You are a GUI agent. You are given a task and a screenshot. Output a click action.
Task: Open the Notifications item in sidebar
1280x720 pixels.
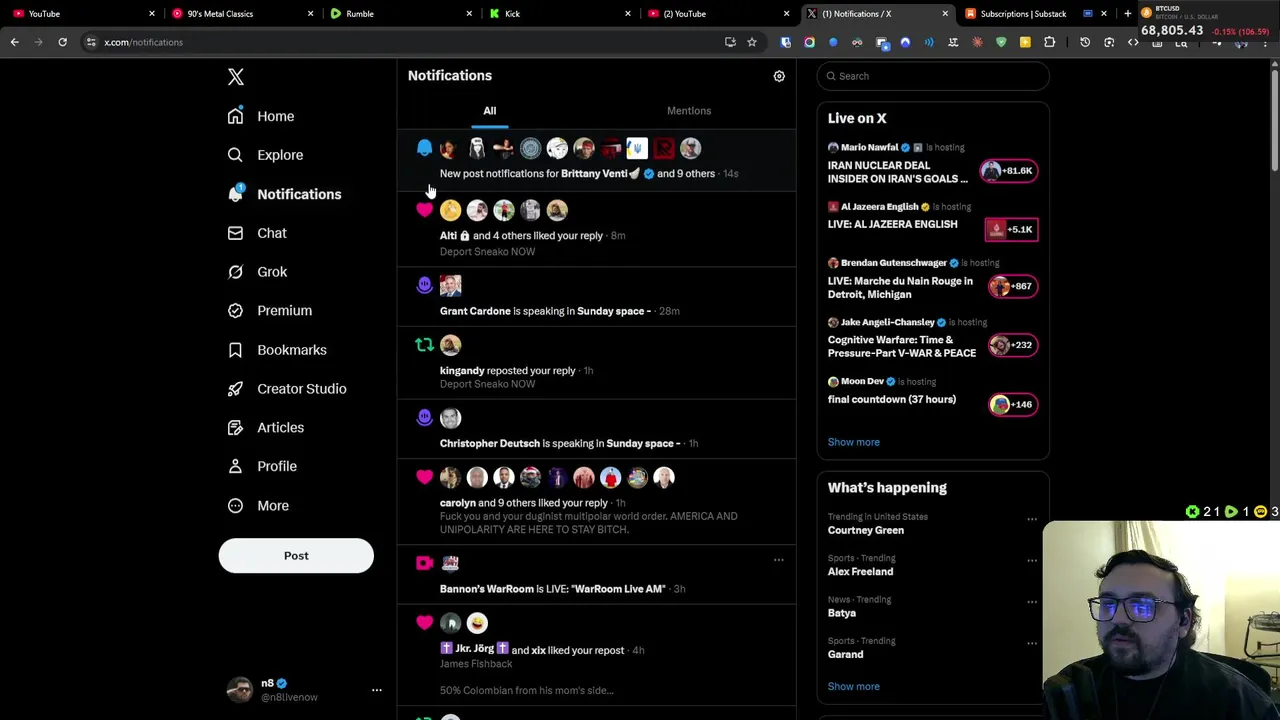click(285, 194)
